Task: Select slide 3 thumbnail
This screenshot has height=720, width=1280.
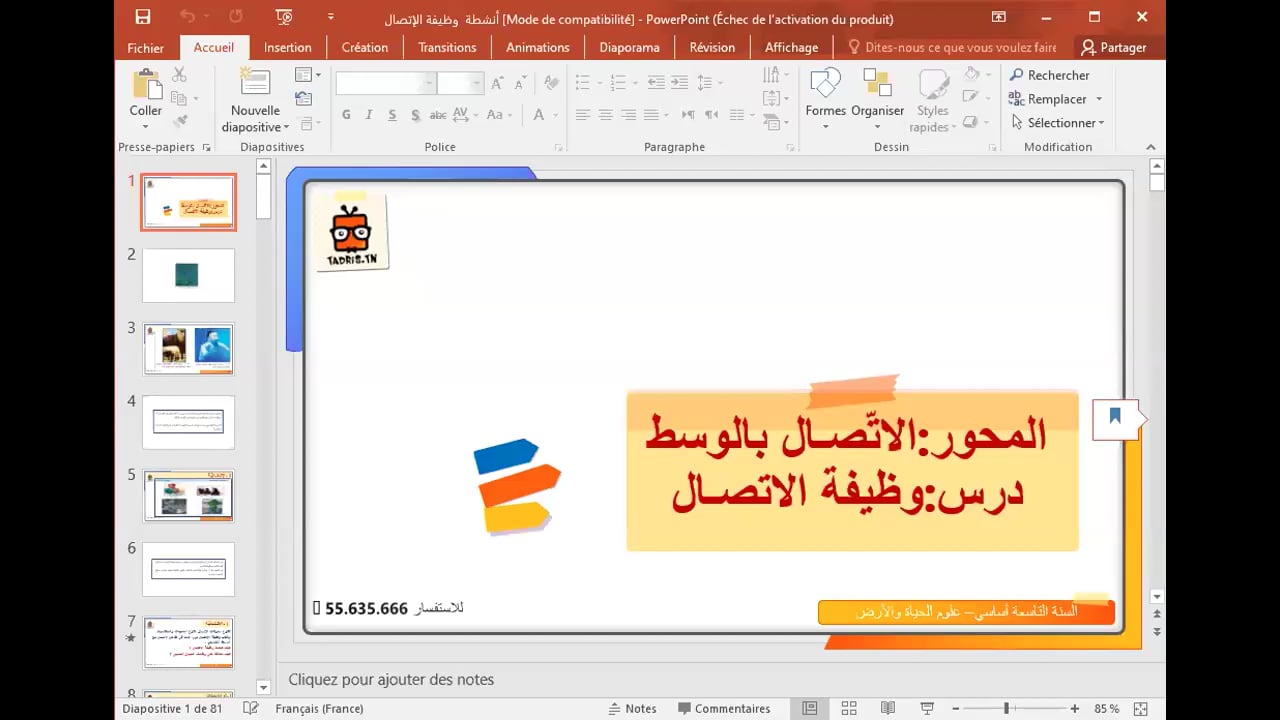Action: coord(189,349)
